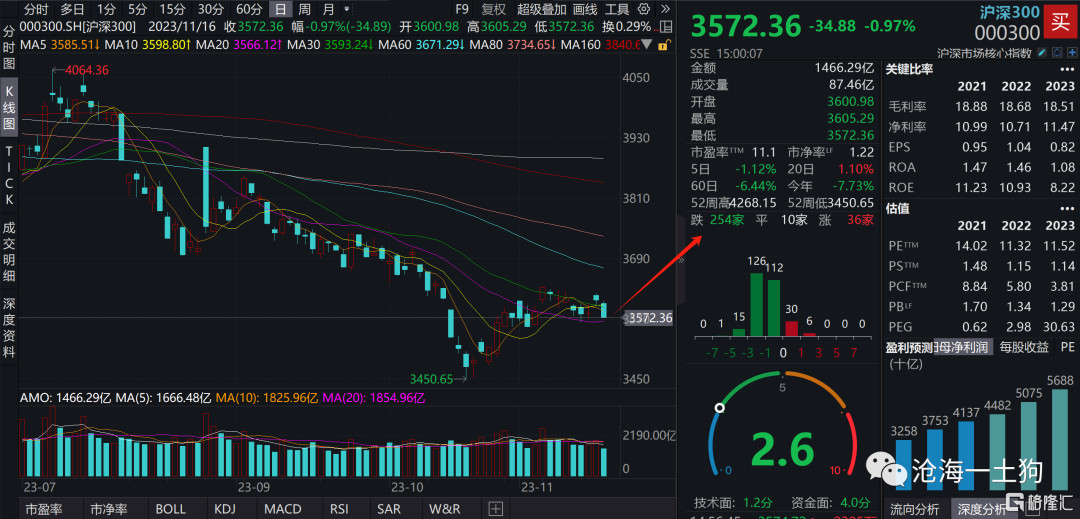Open the 画线 drawing tool
1080x519 pixels.
pos(585,9)
